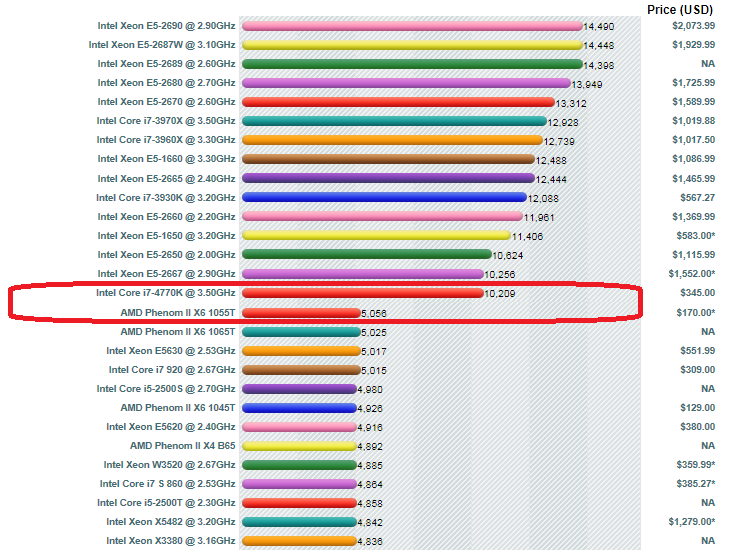Click the pink bar scoring 14,490
743x551 pixels.
coord(412,26)
